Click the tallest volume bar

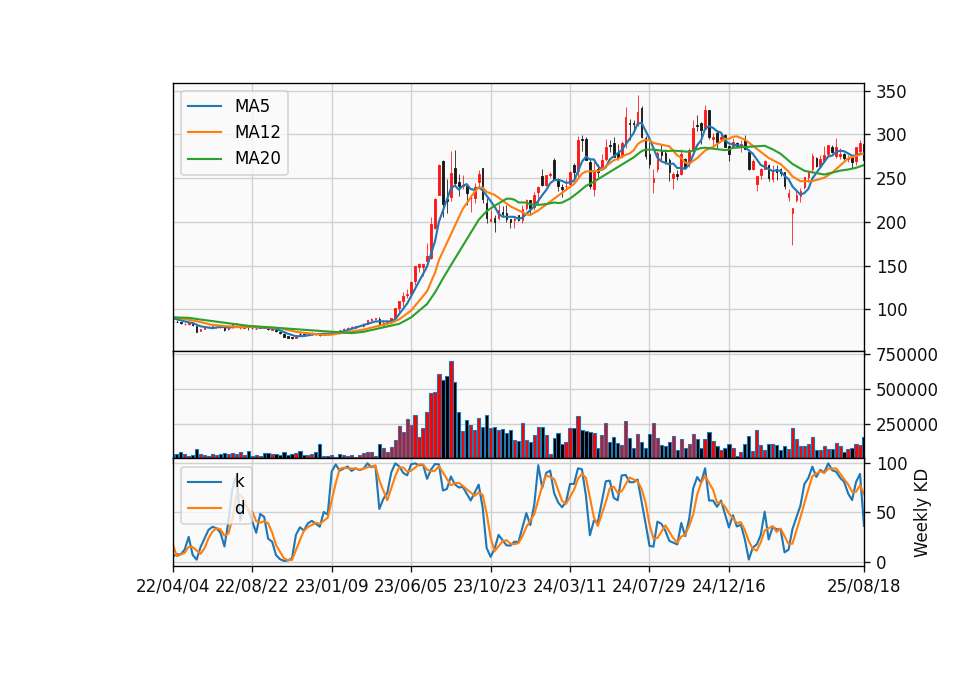tap(451, 410)
